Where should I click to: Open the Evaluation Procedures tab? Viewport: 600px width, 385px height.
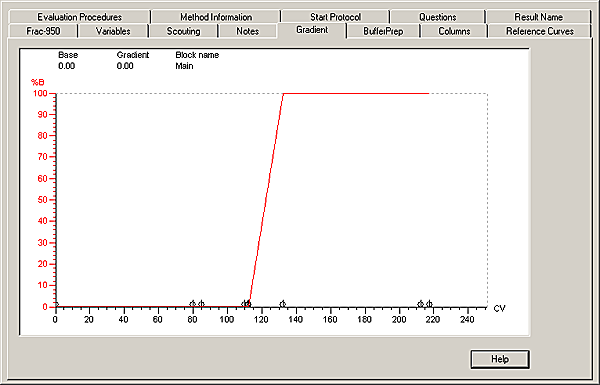pyautogui.click(x=80, y=17)
